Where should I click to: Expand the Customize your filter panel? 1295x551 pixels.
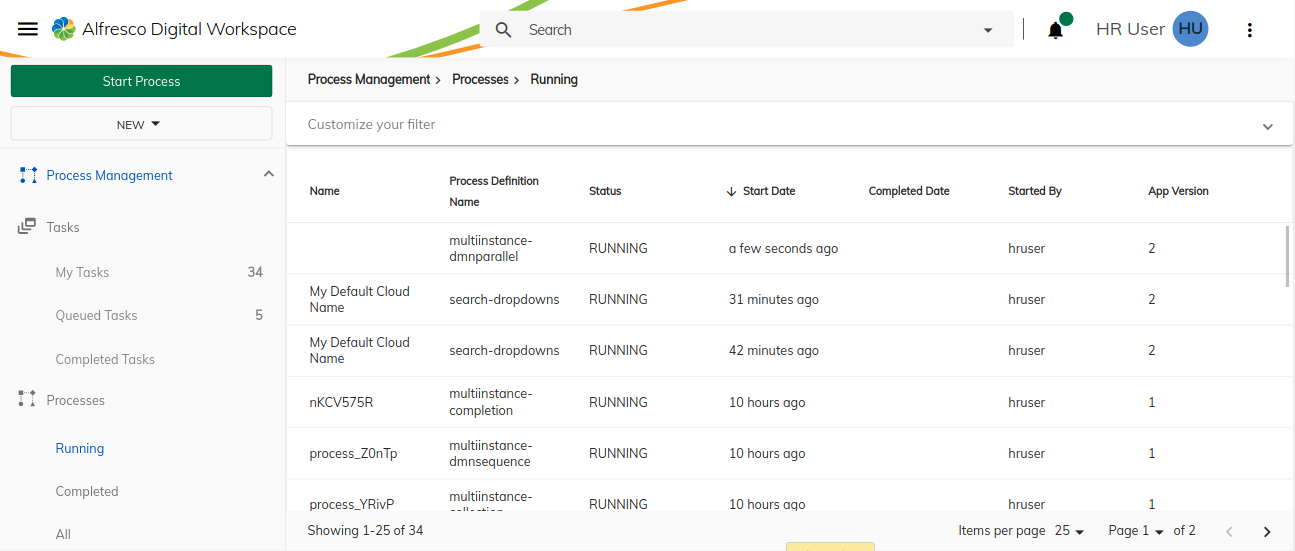[x=1267, y=126]
